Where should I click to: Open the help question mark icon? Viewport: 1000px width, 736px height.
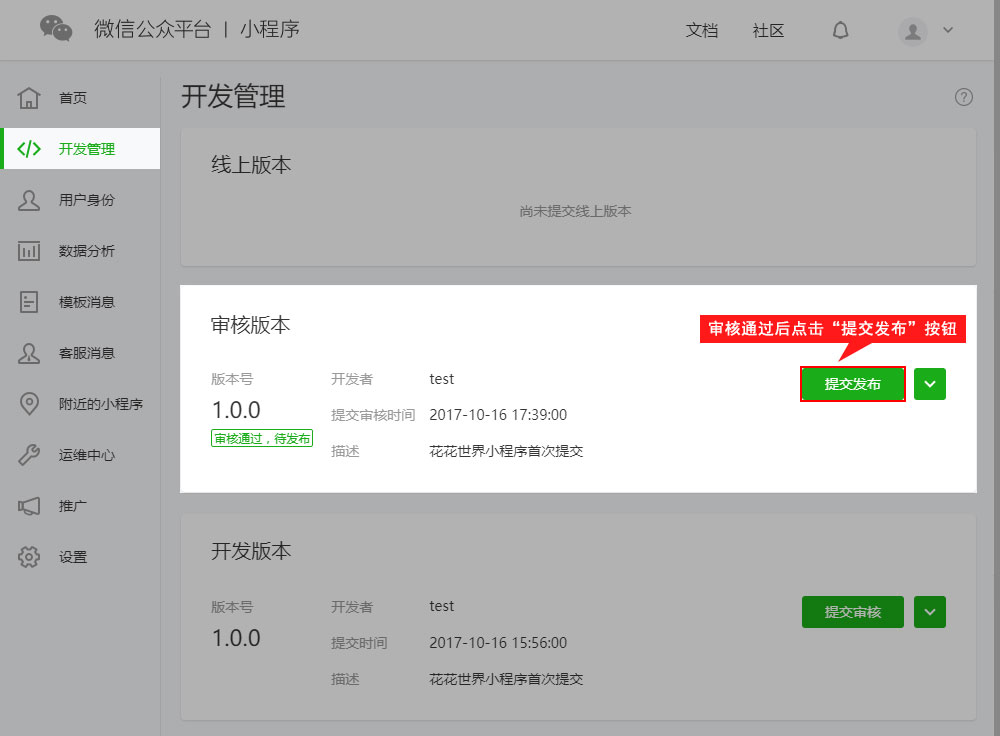click(964, 97)
